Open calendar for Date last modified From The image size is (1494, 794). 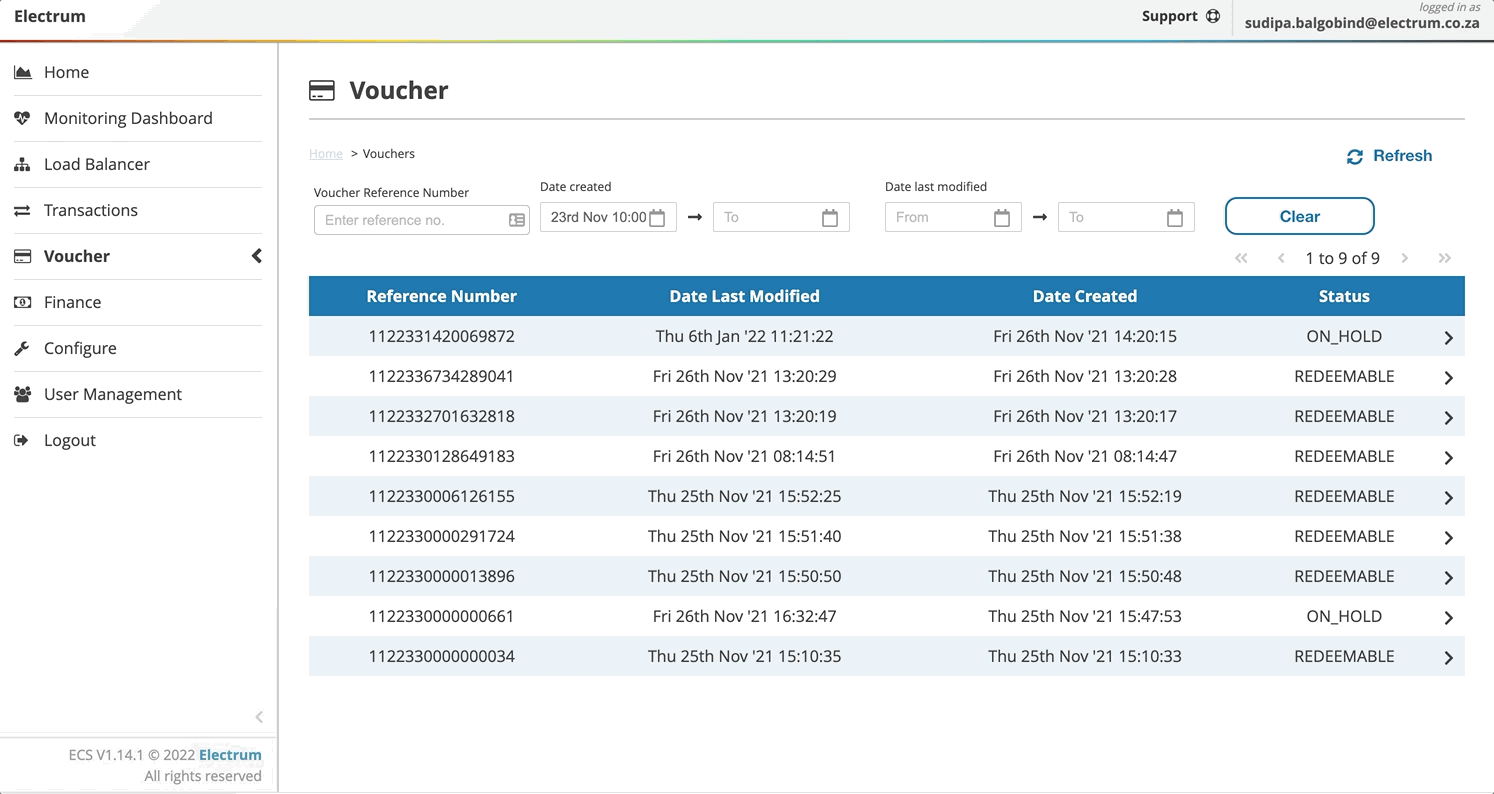pyautogui.click(x=1002, y=218)
